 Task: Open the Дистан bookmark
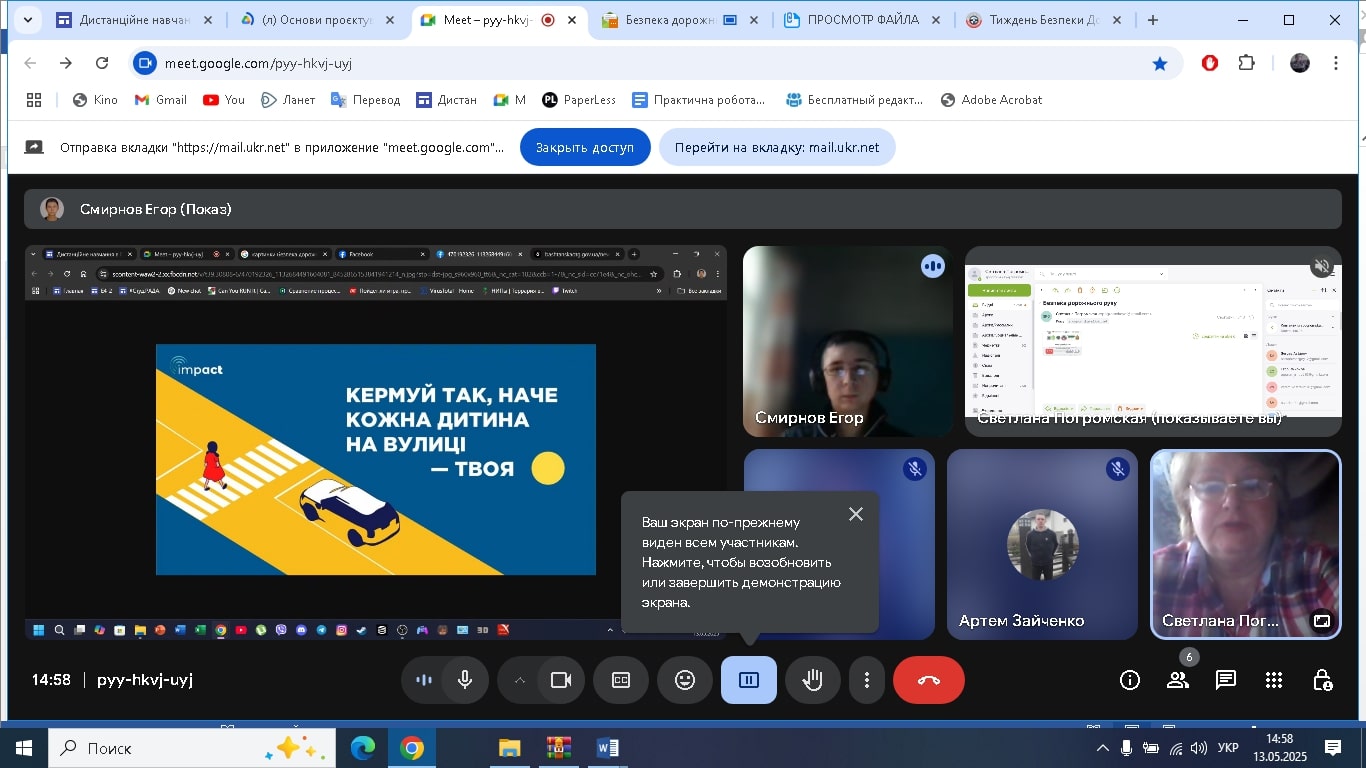pos(446,100)
